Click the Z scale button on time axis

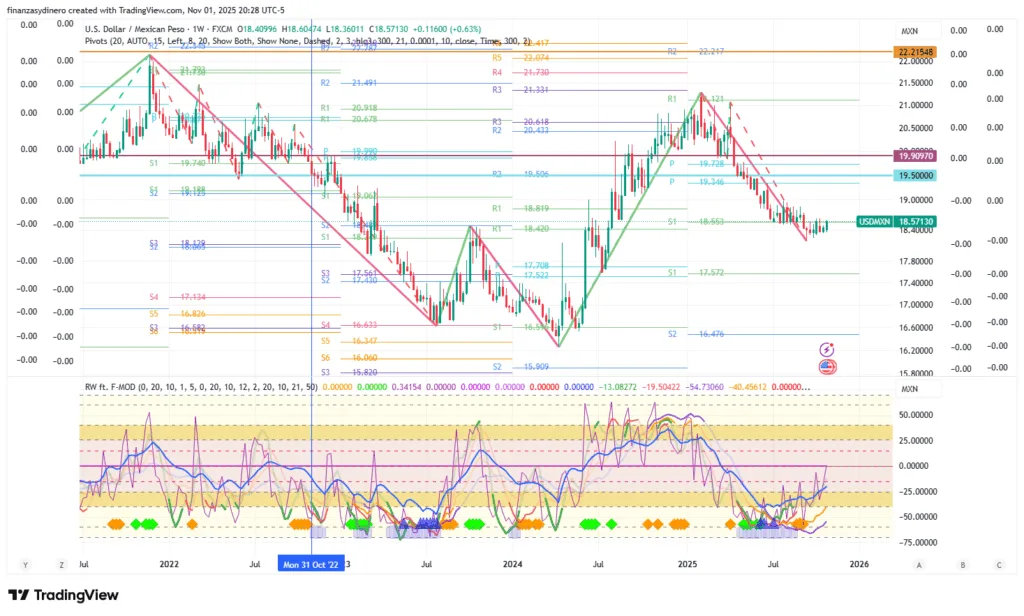tap(60, 564)
